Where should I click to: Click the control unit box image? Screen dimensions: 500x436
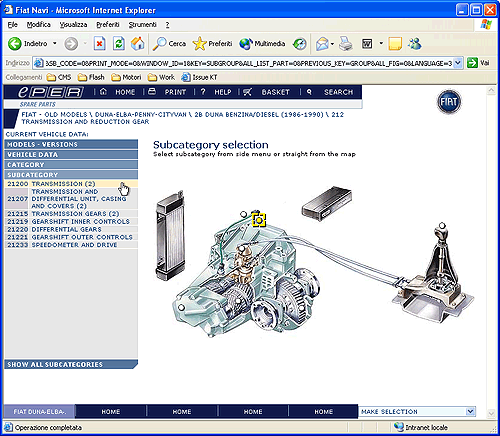[x=326, y=204]
